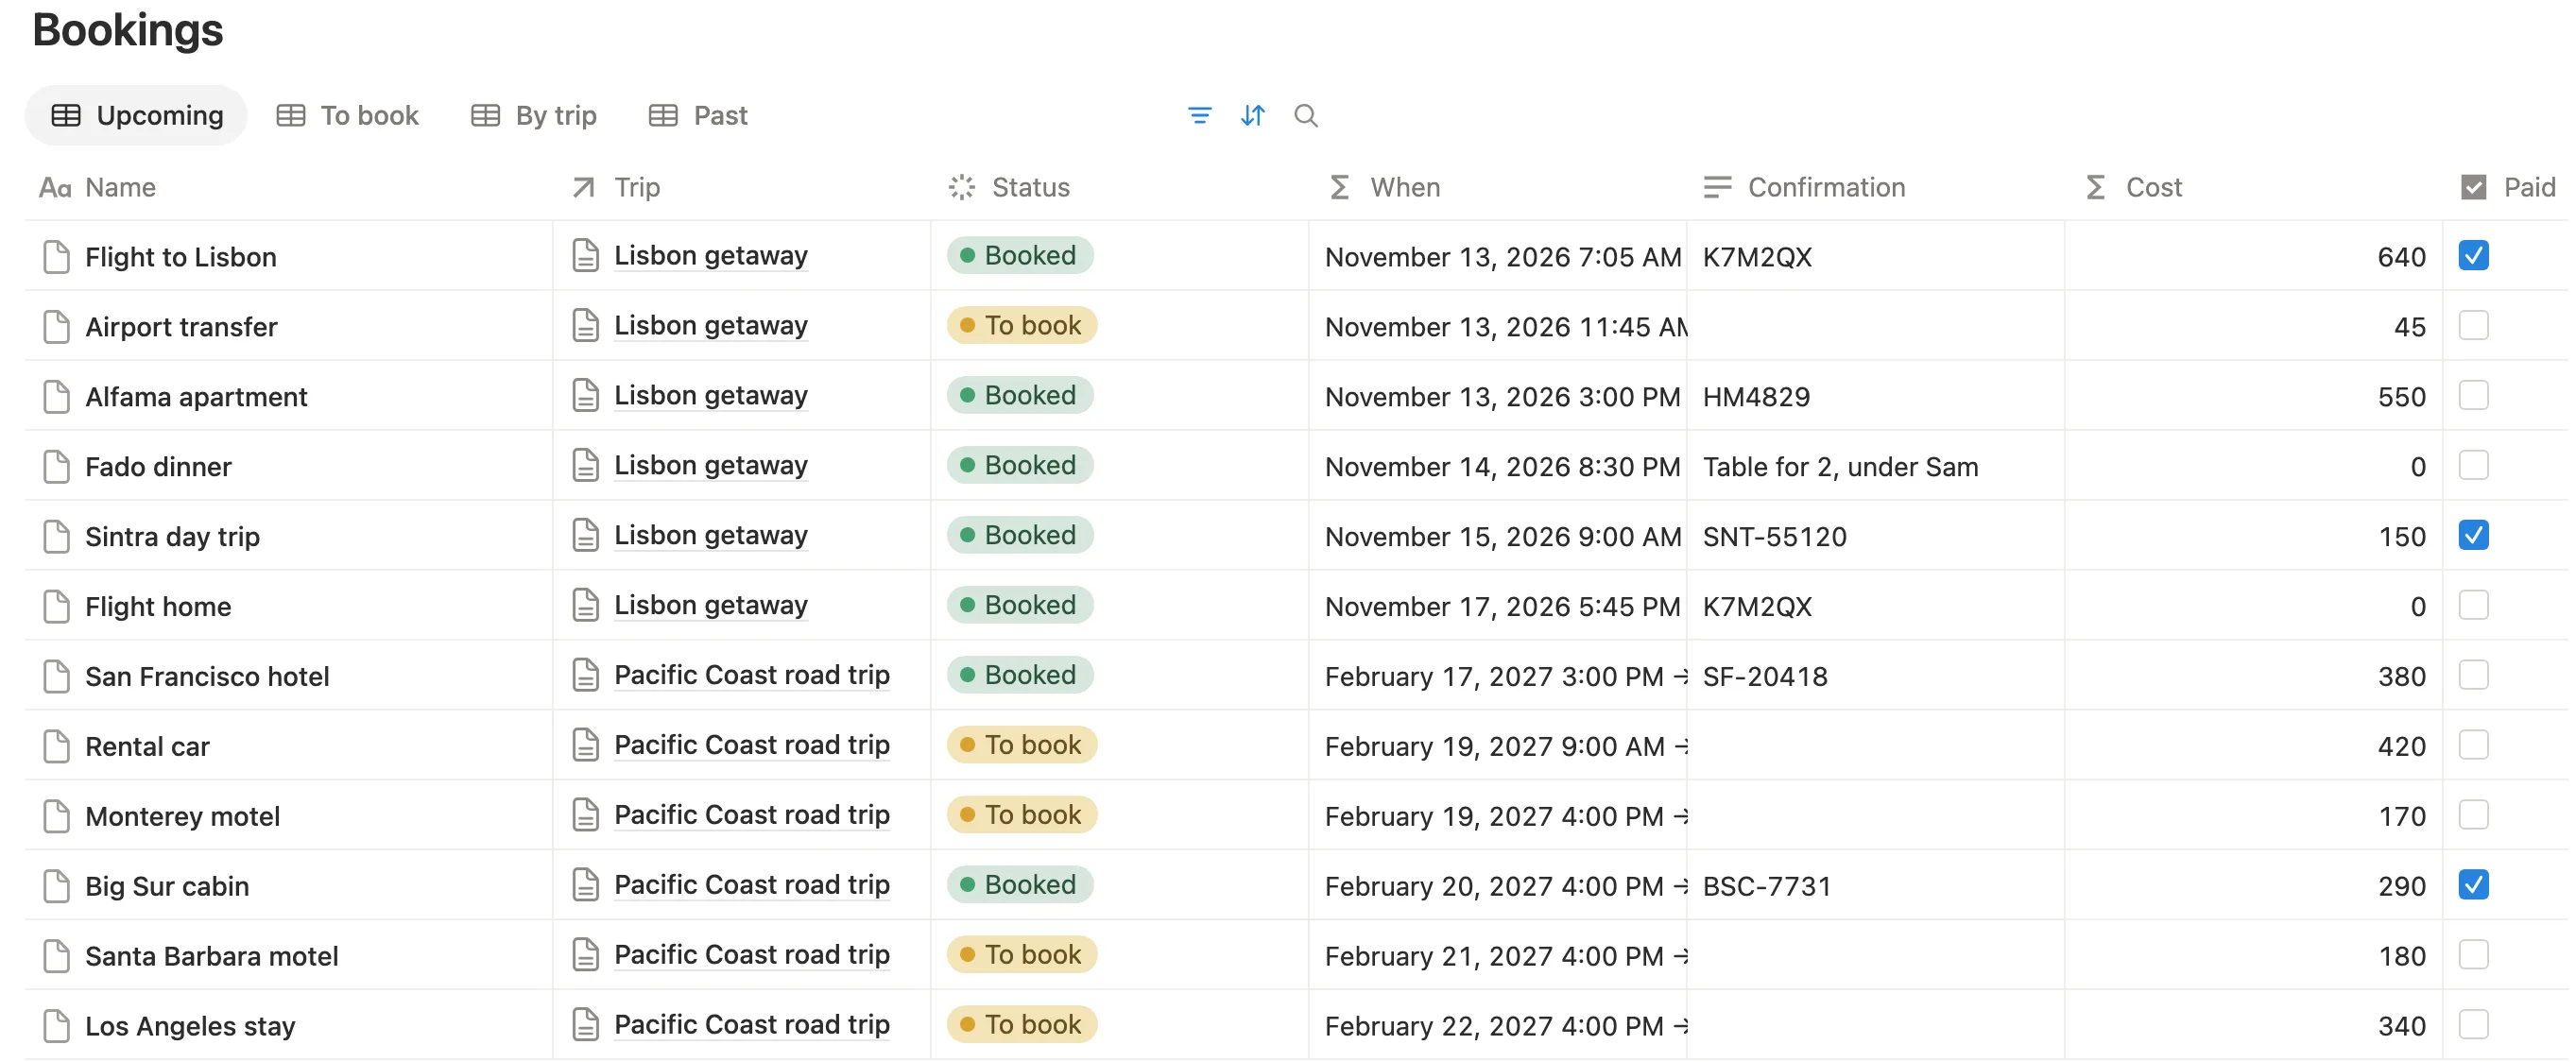The image size is (2576, 1062).
Task: Click the search magnifier icon
Action: [x=1305, y=116]
